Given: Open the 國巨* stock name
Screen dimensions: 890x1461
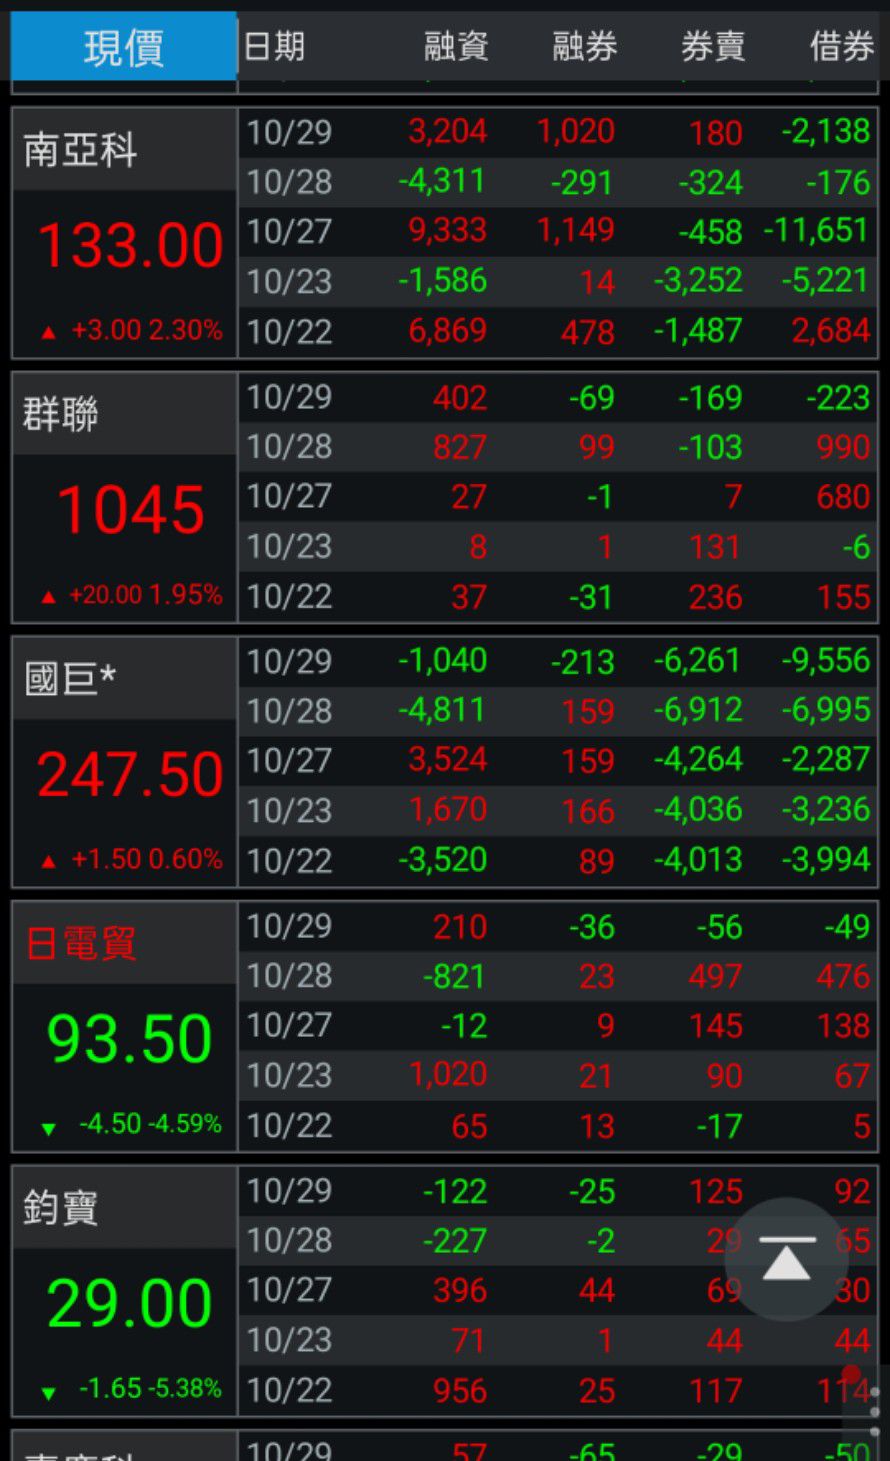Looking at the screenshot, I should pos(70,678).
